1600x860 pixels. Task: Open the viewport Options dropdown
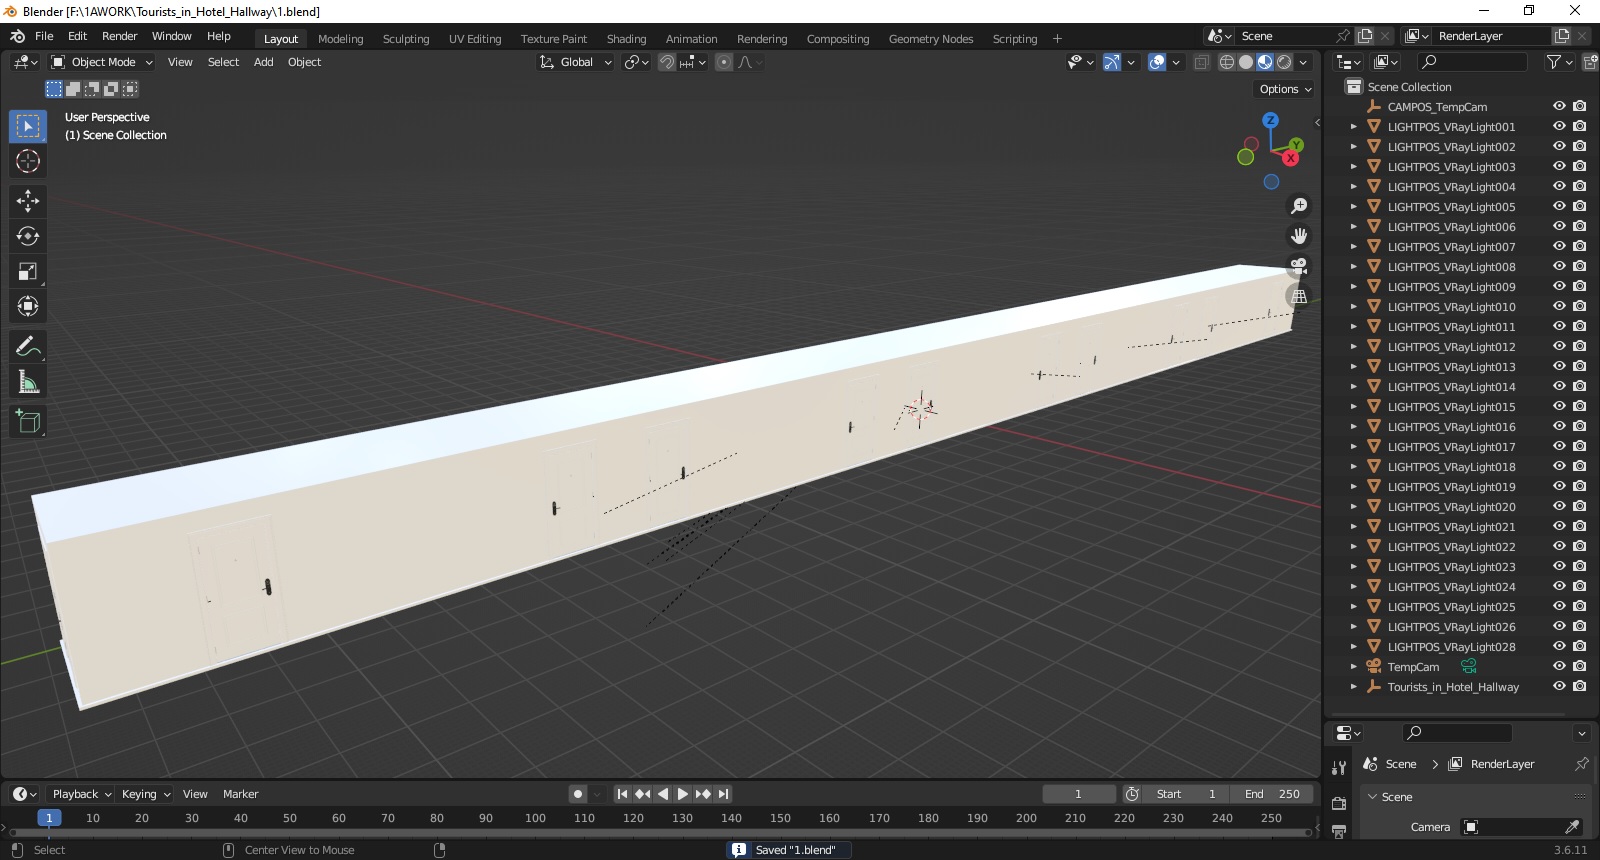point(1285,89)
